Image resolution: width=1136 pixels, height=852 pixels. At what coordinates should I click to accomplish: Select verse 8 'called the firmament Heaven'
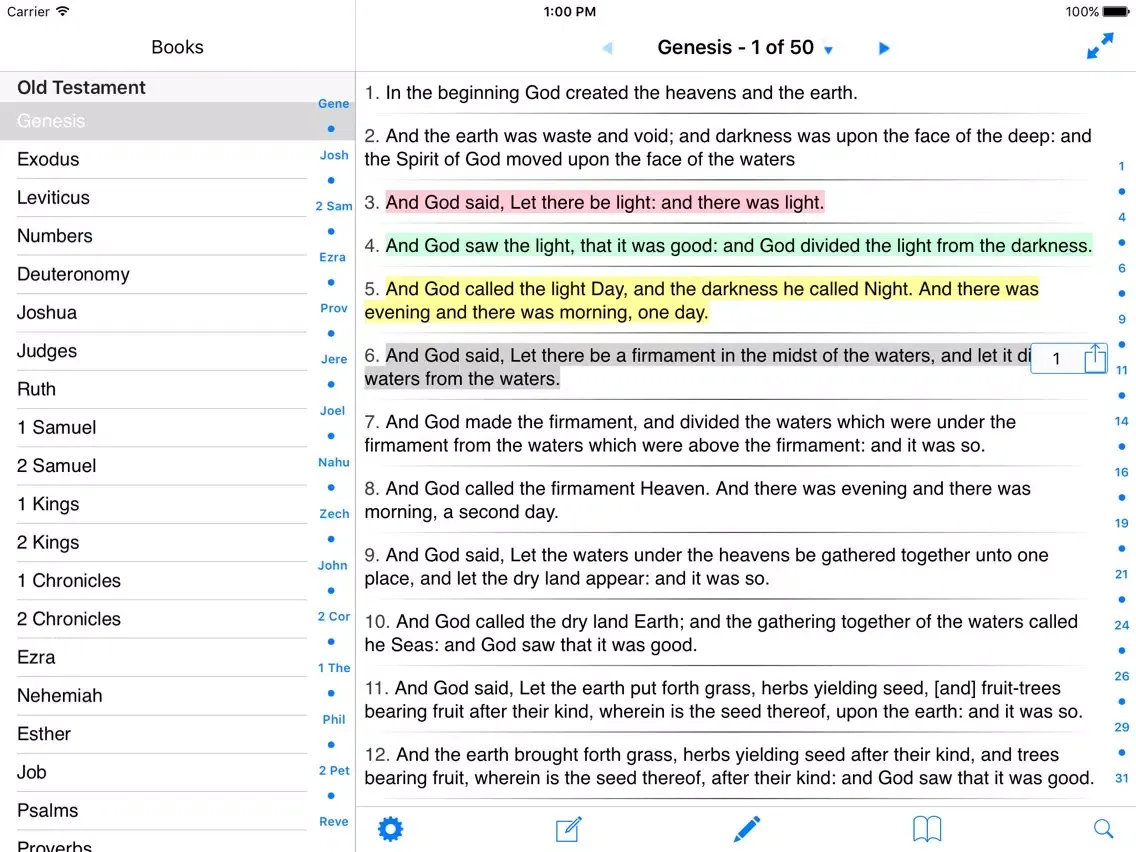(697, 500)
